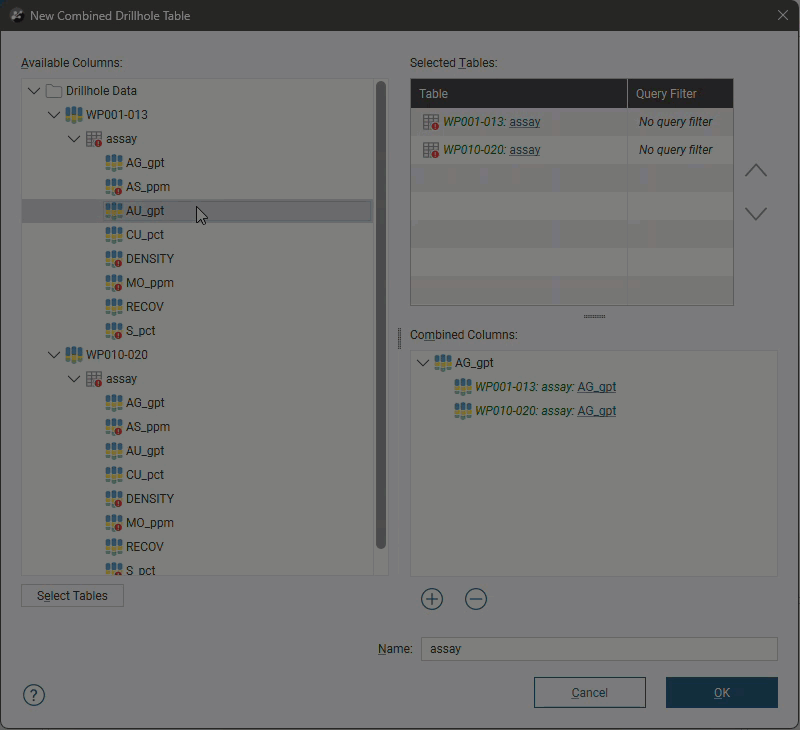The width and height of the screenshot is (800, 730).
Task: Click the minus icon to remove combined column
Action: point(476,599)
